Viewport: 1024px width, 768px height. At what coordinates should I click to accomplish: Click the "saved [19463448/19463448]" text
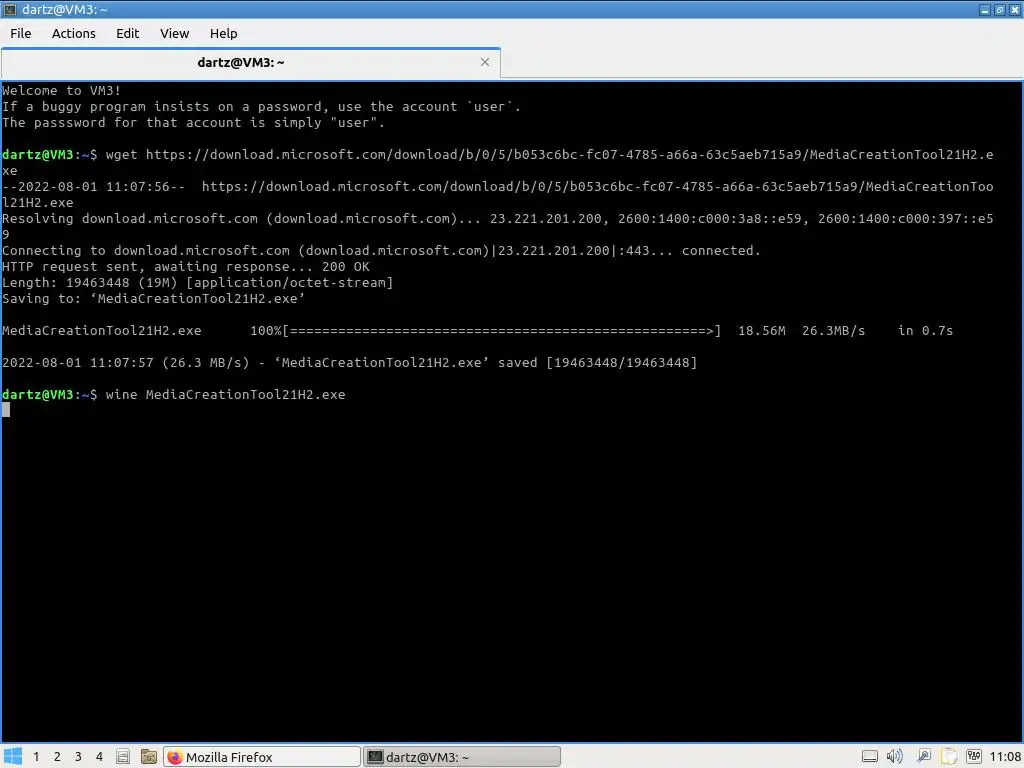598,362
